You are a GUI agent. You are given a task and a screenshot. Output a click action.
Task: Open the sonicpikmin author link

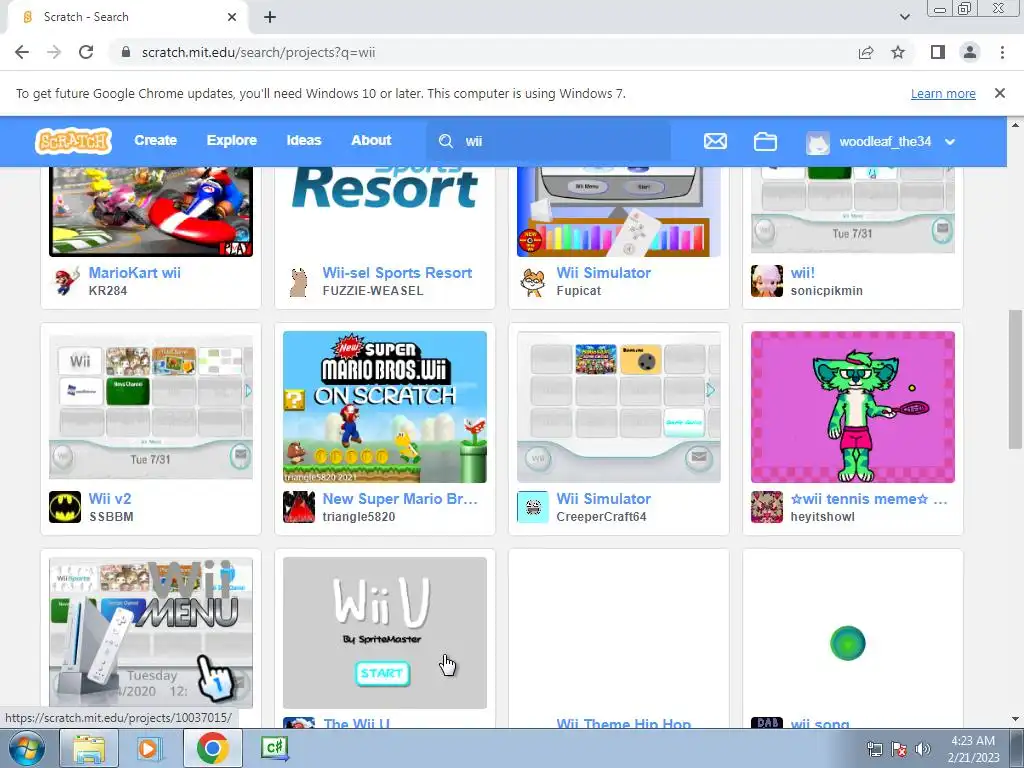point(827,291)
